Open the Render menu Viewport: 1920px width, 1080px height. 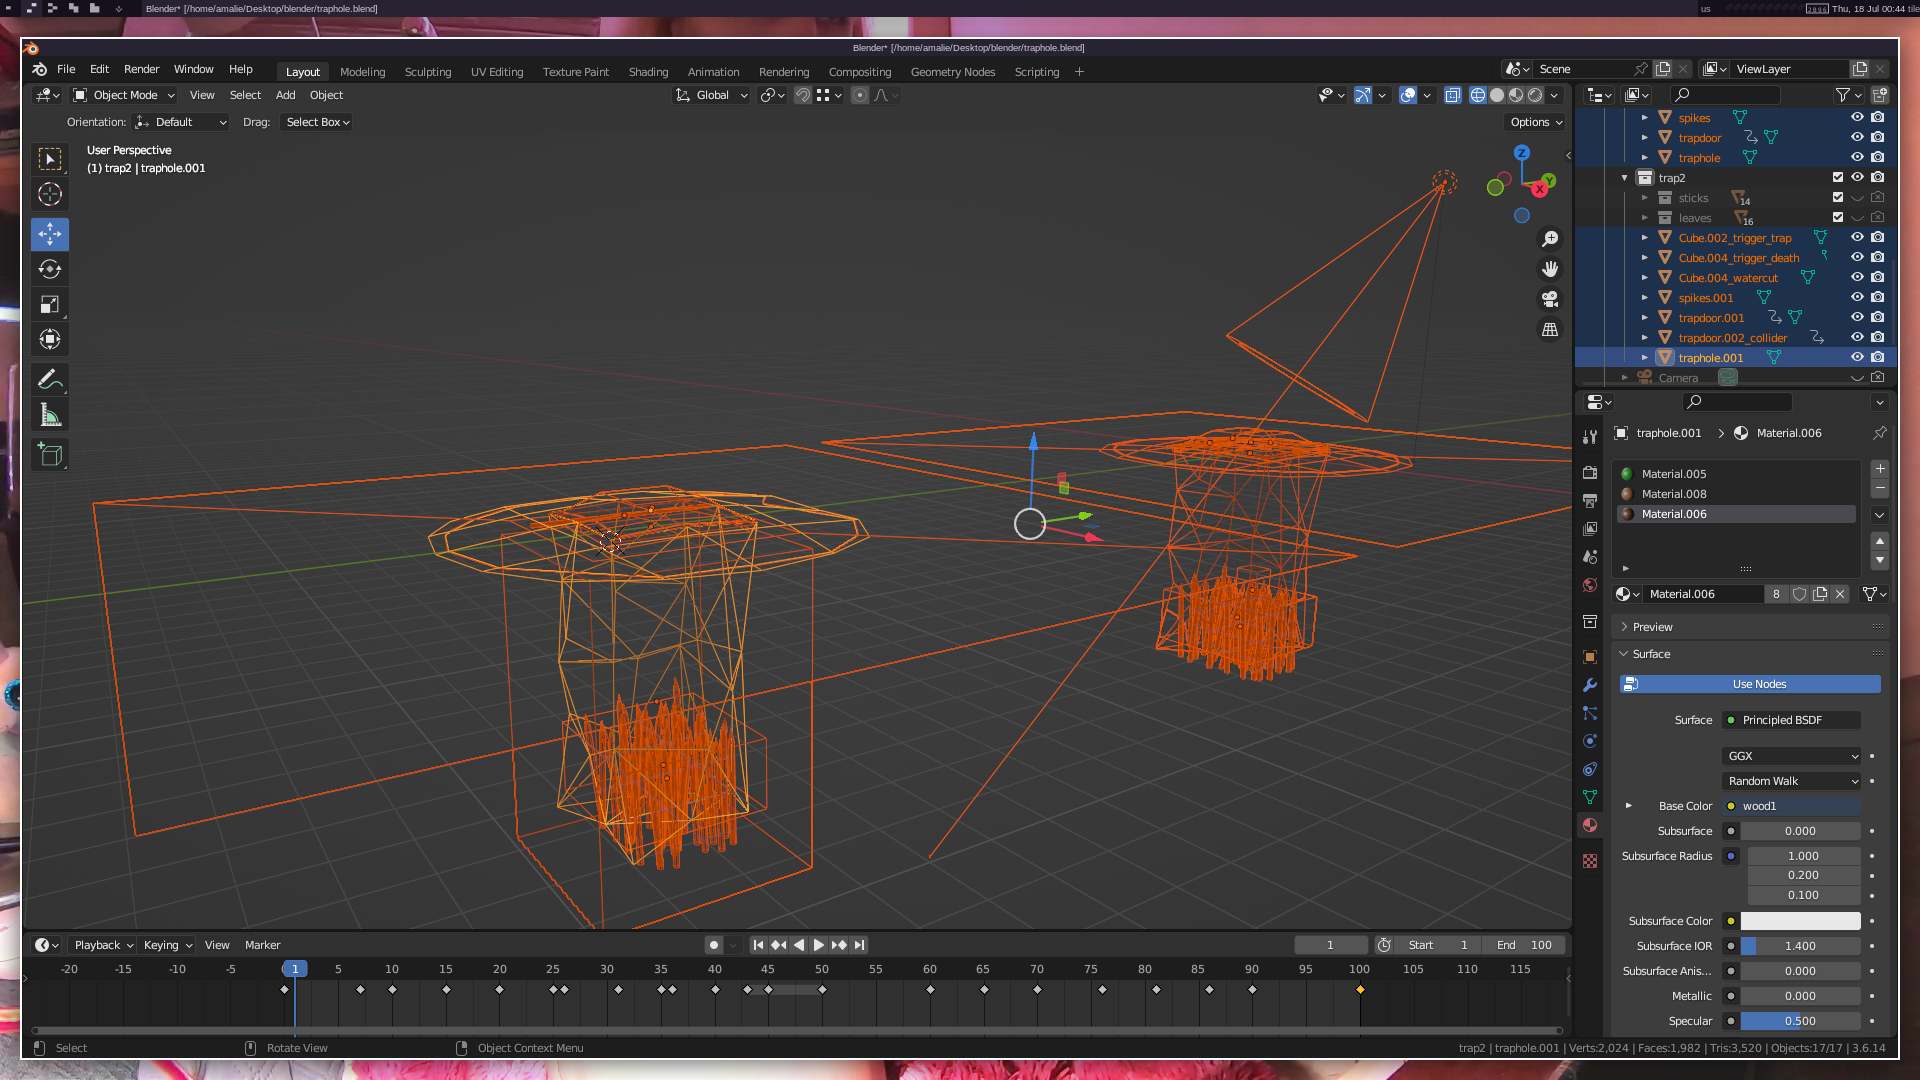pyautogui.click(x=141, y=69)
